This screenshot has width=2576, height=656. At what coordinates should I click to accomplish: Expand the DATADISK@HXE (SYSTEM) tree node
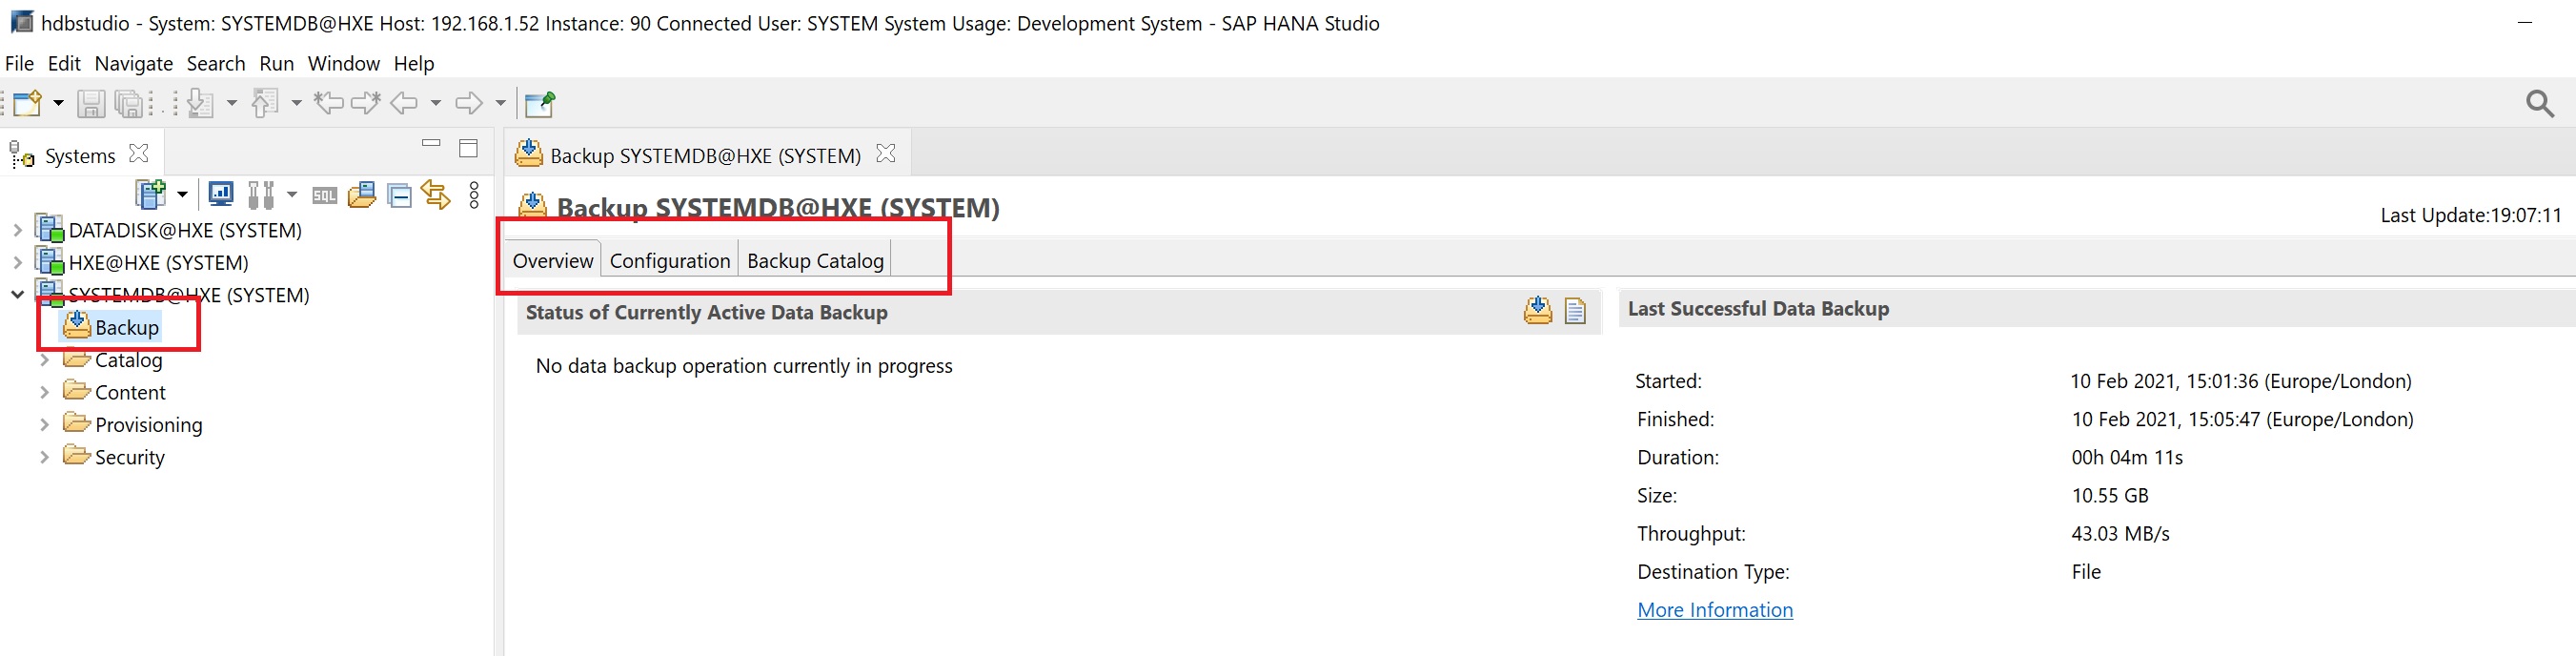17,230
